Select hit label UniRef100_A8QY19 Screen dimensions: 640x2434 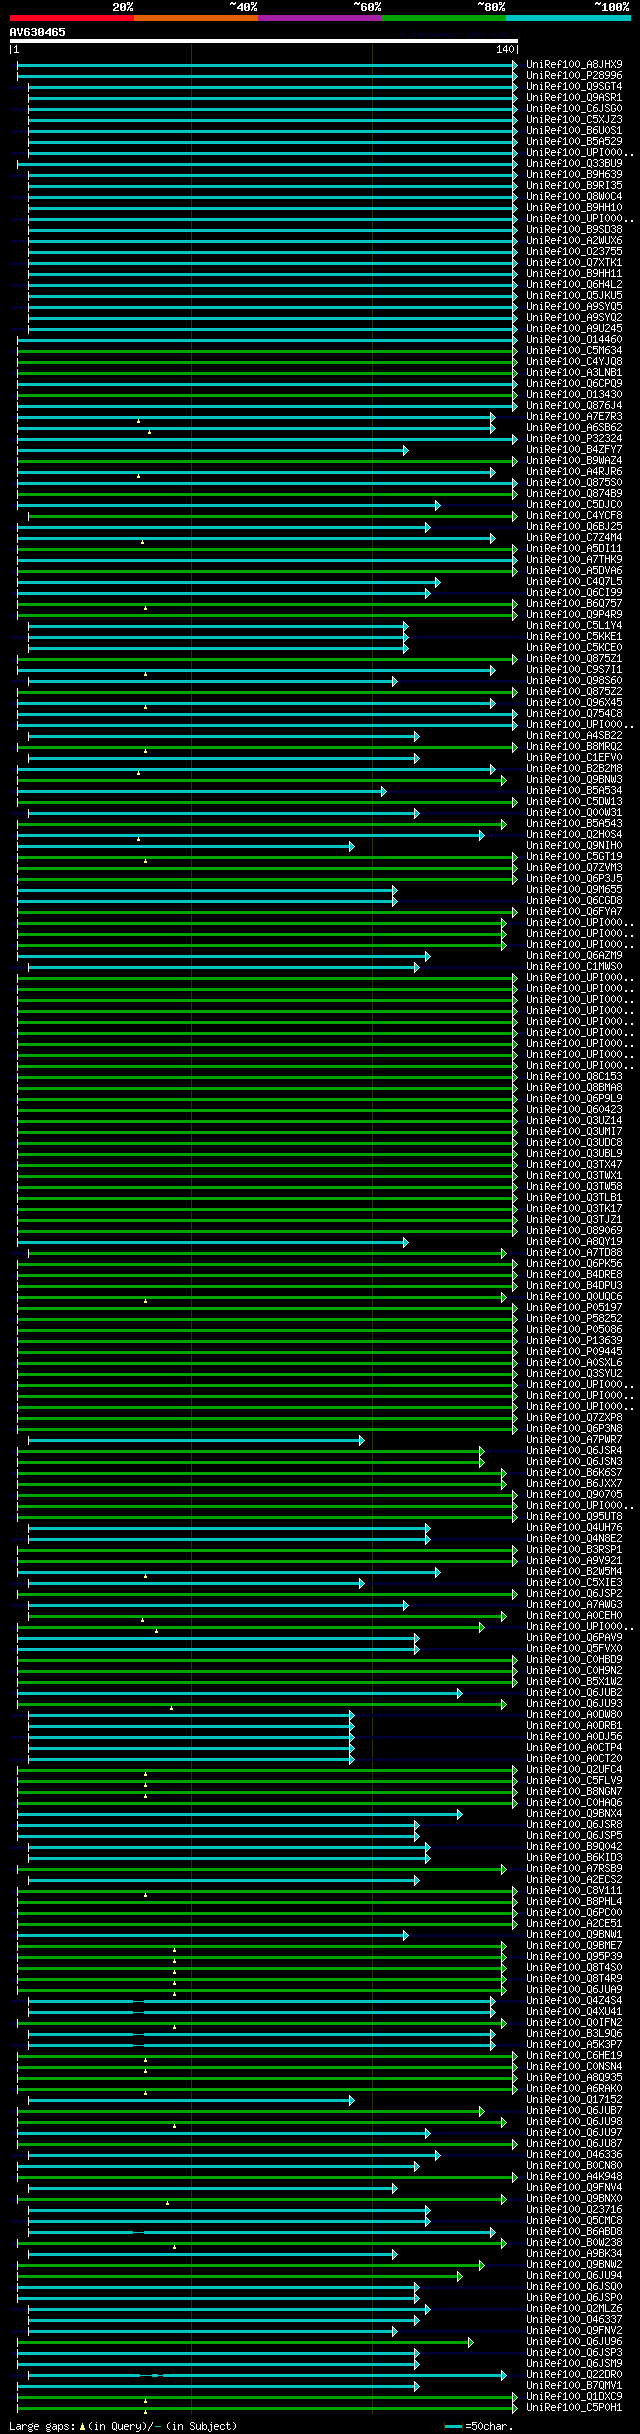coord(574,1241)
